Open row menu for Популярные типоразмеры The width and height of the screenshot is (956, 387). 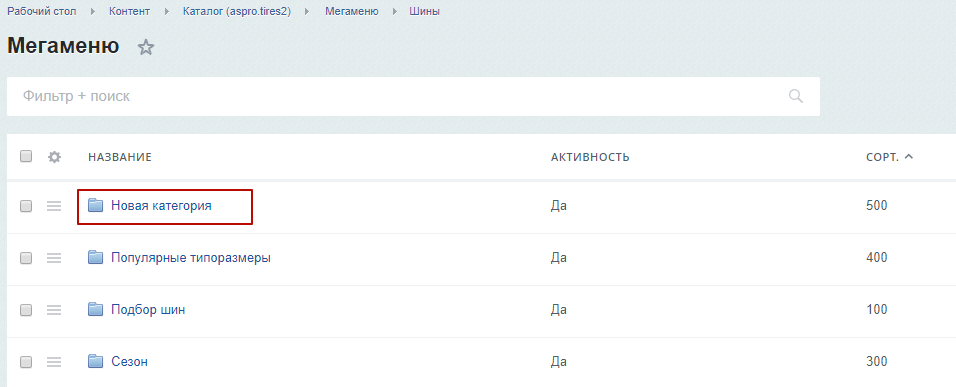pyautogui.click(x=54, y=258)
